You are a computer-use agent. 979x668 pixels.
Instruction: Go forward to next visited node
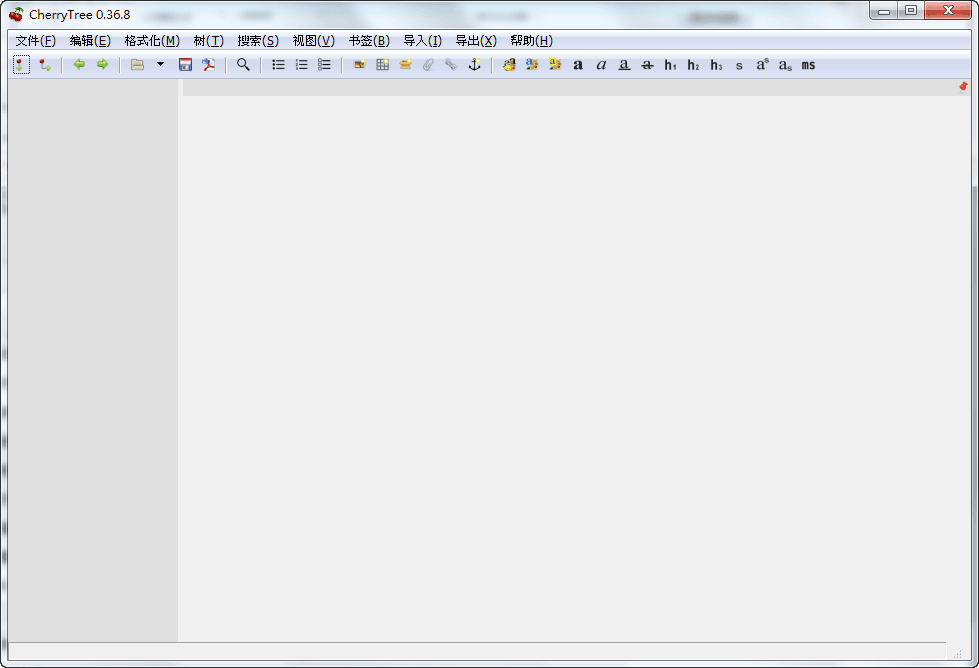pos(102,65)
